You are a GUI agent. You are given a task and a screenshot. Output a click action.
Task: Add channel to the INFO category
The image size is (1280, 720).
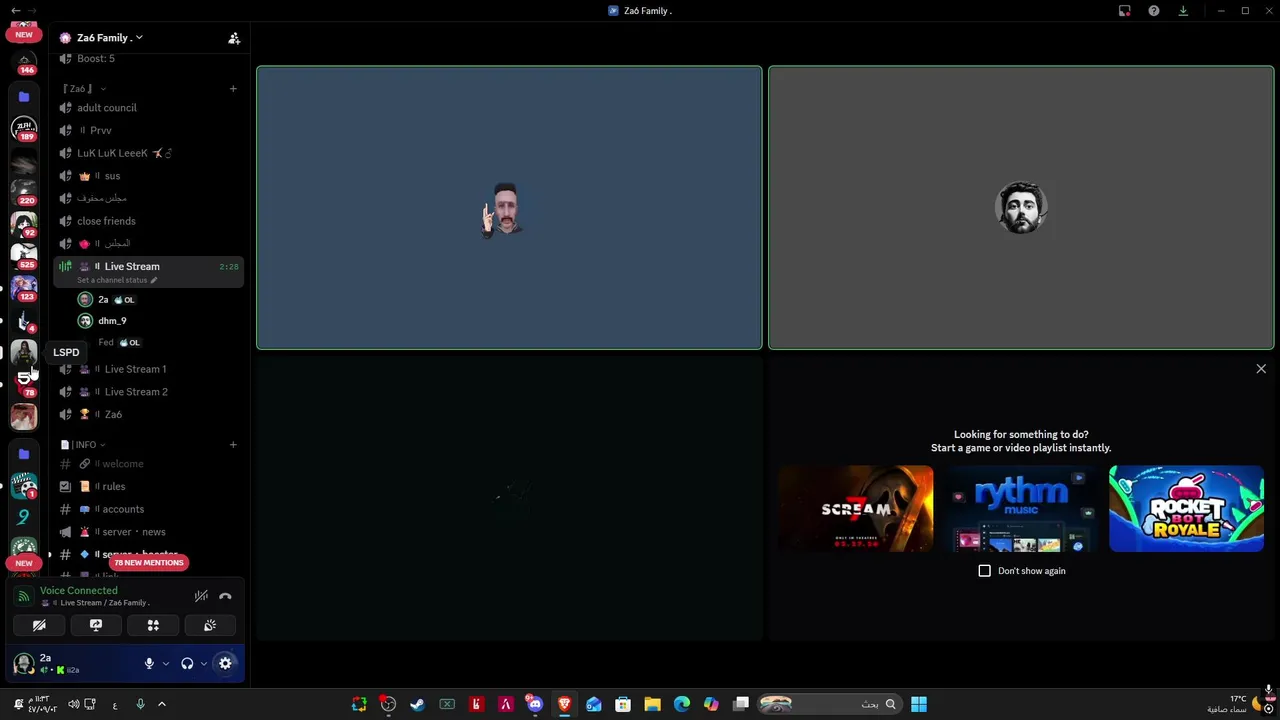click(233, 445)
